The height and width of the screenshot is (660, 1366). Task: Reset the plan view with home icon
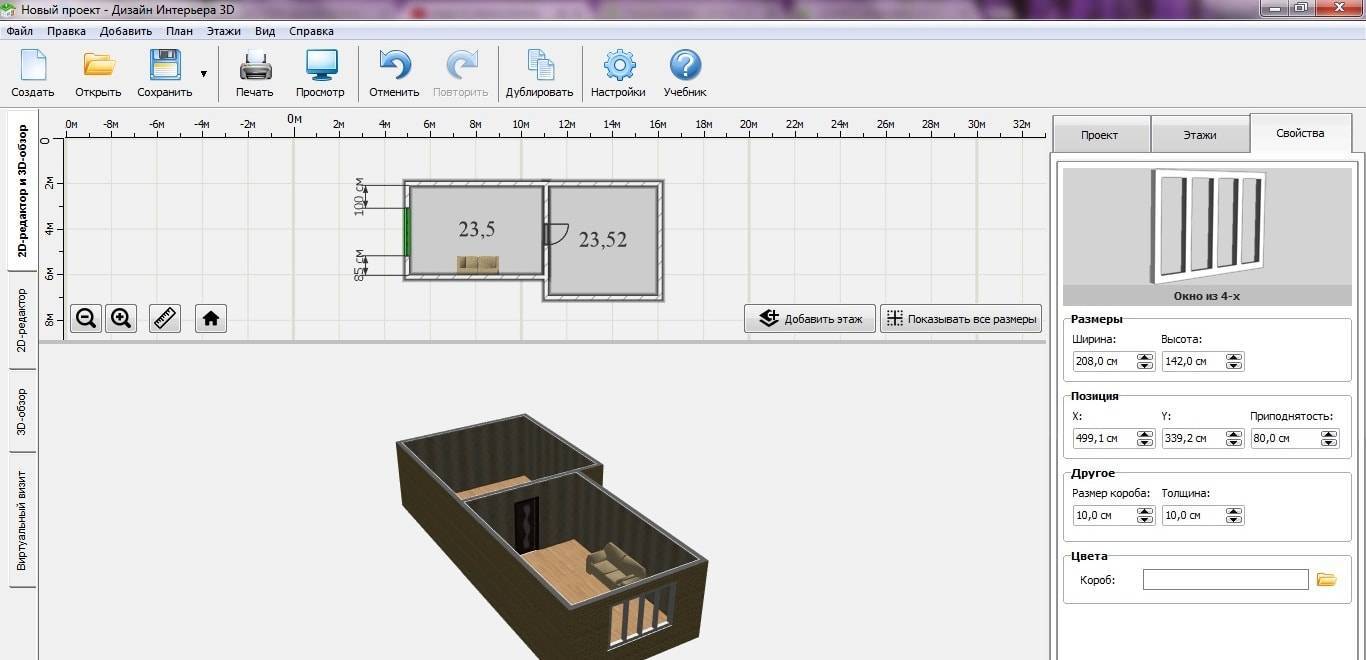pyautogui.click(x=211, y=318)
